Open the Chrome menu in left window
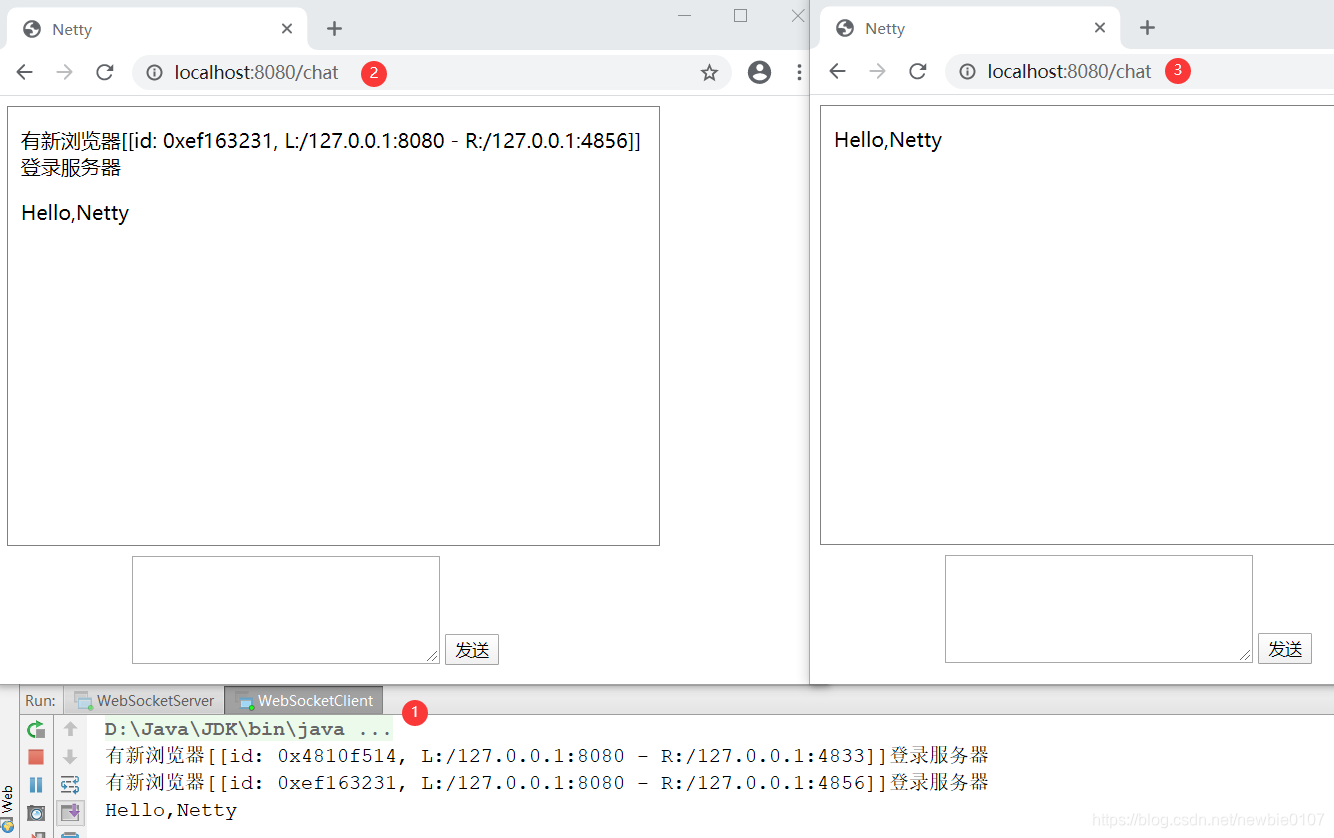 tap(798, 72)
